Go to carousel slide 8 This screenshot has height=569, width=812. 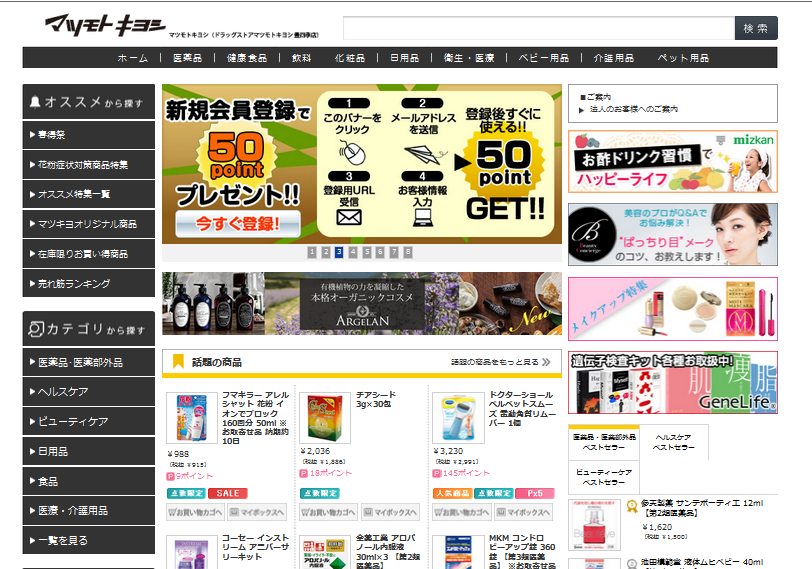408,252
